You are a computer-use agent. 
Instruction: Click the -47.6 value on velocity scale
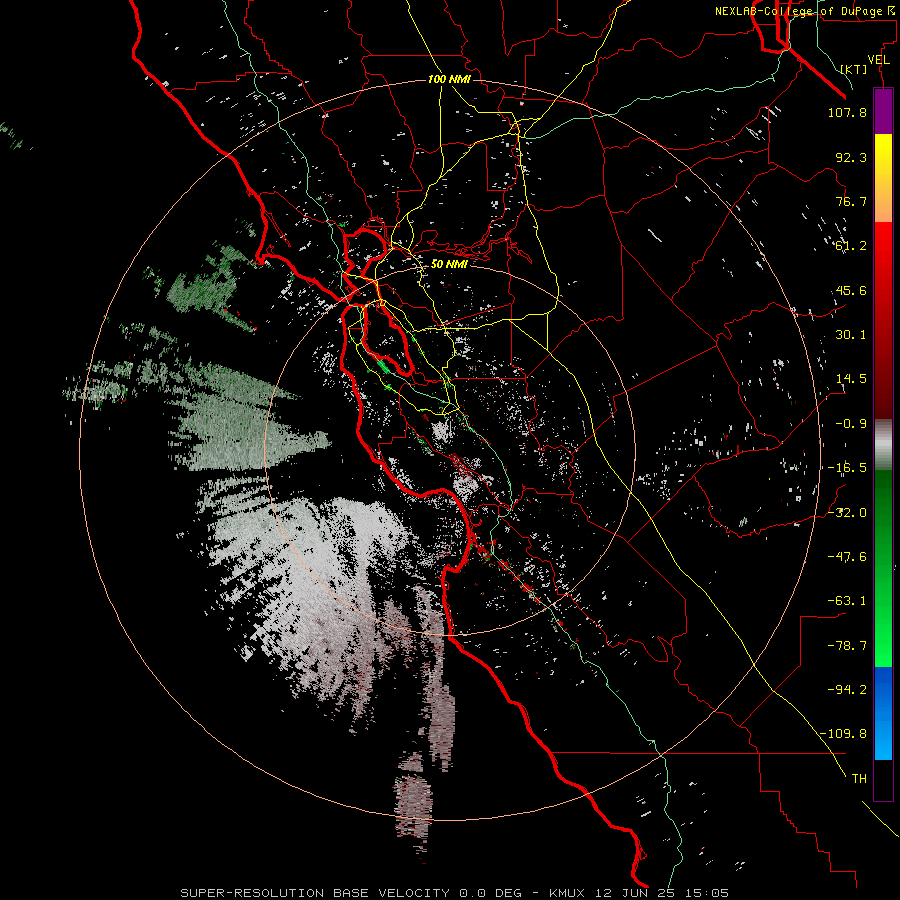847,557
